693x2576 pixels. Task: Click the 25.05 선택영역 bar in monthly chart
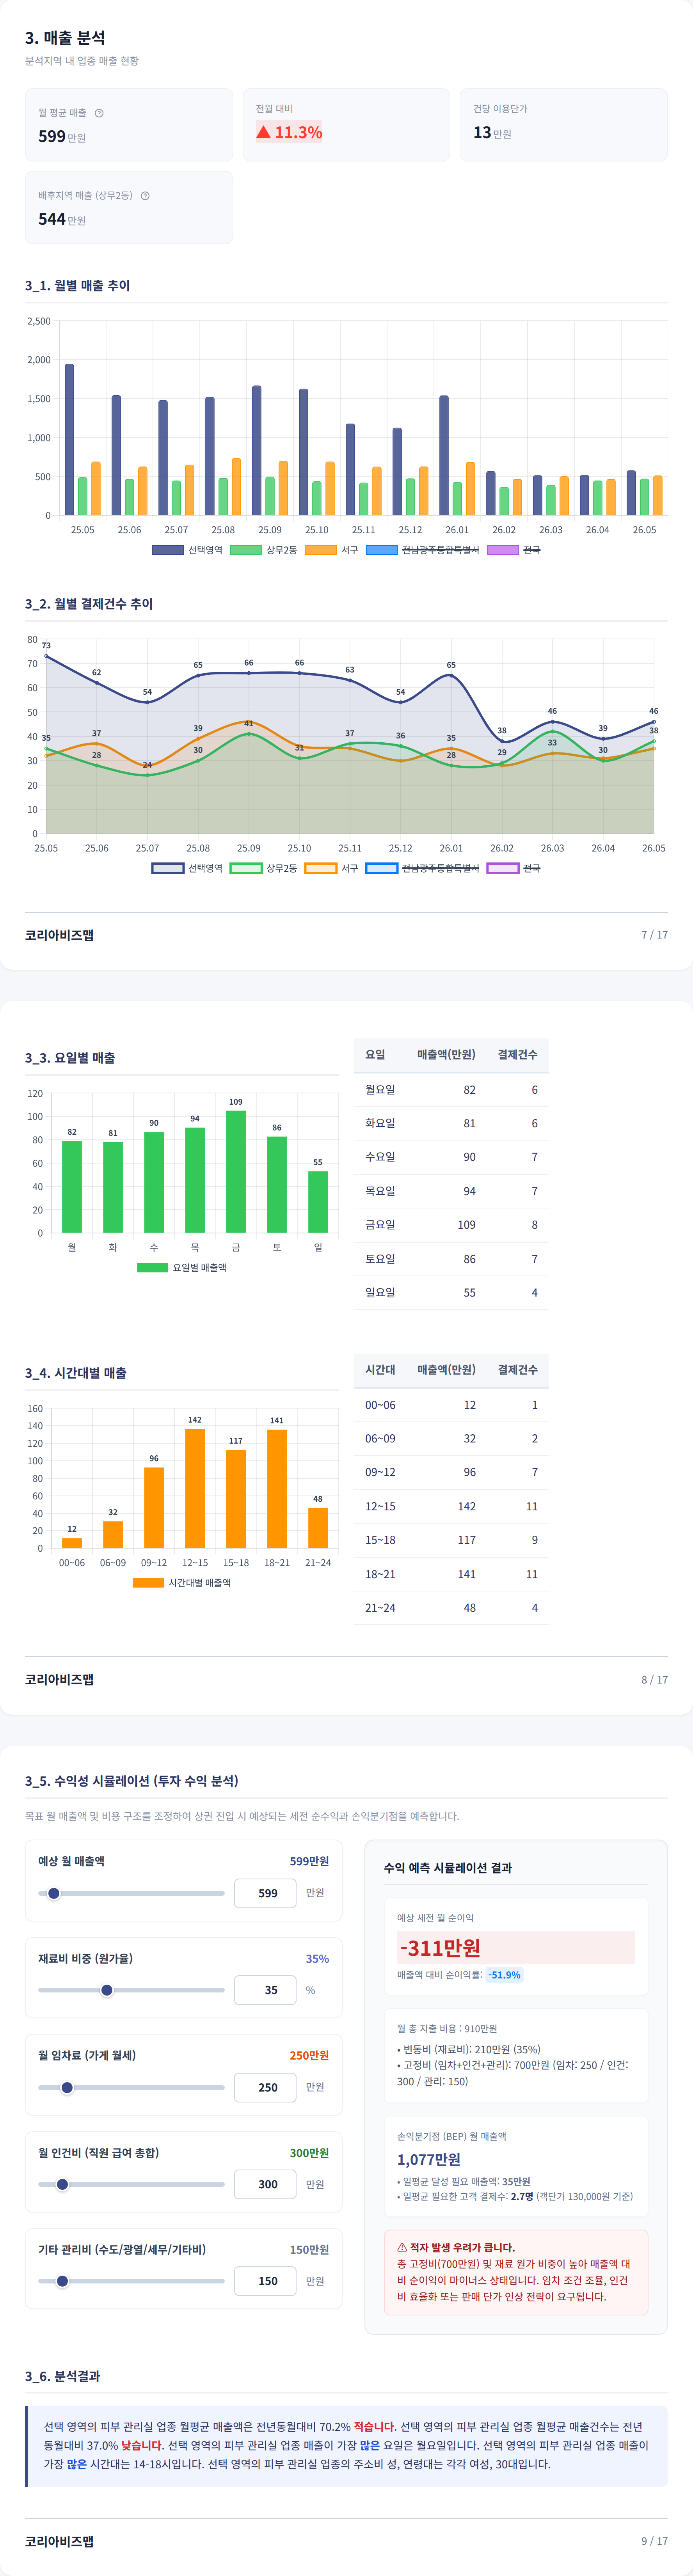point(69,440)
